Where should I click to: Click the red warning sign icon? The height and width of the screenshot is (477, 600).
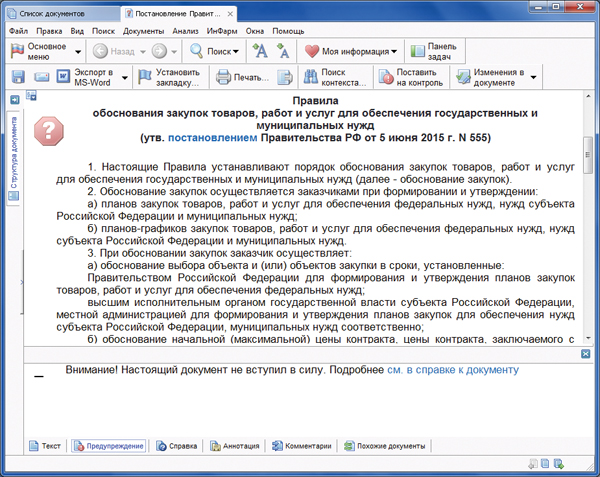tap(48, 129)
